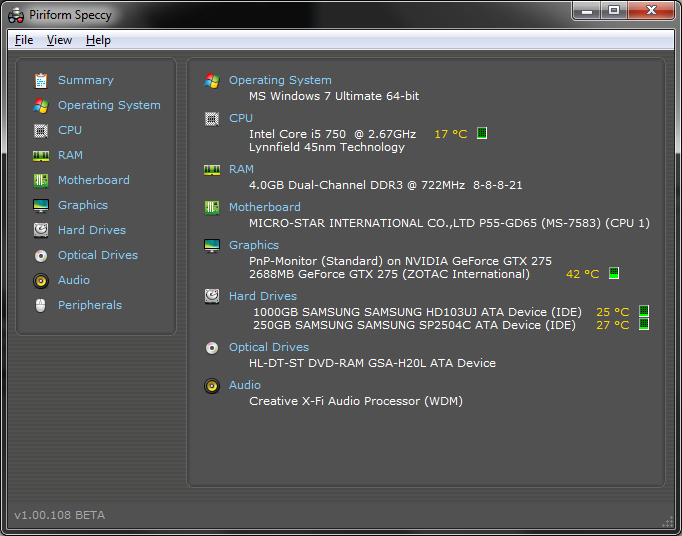The image size is (682, 536).
Task: Click the Audio speaker icon in main panel
Action: (x=212, y=386)
